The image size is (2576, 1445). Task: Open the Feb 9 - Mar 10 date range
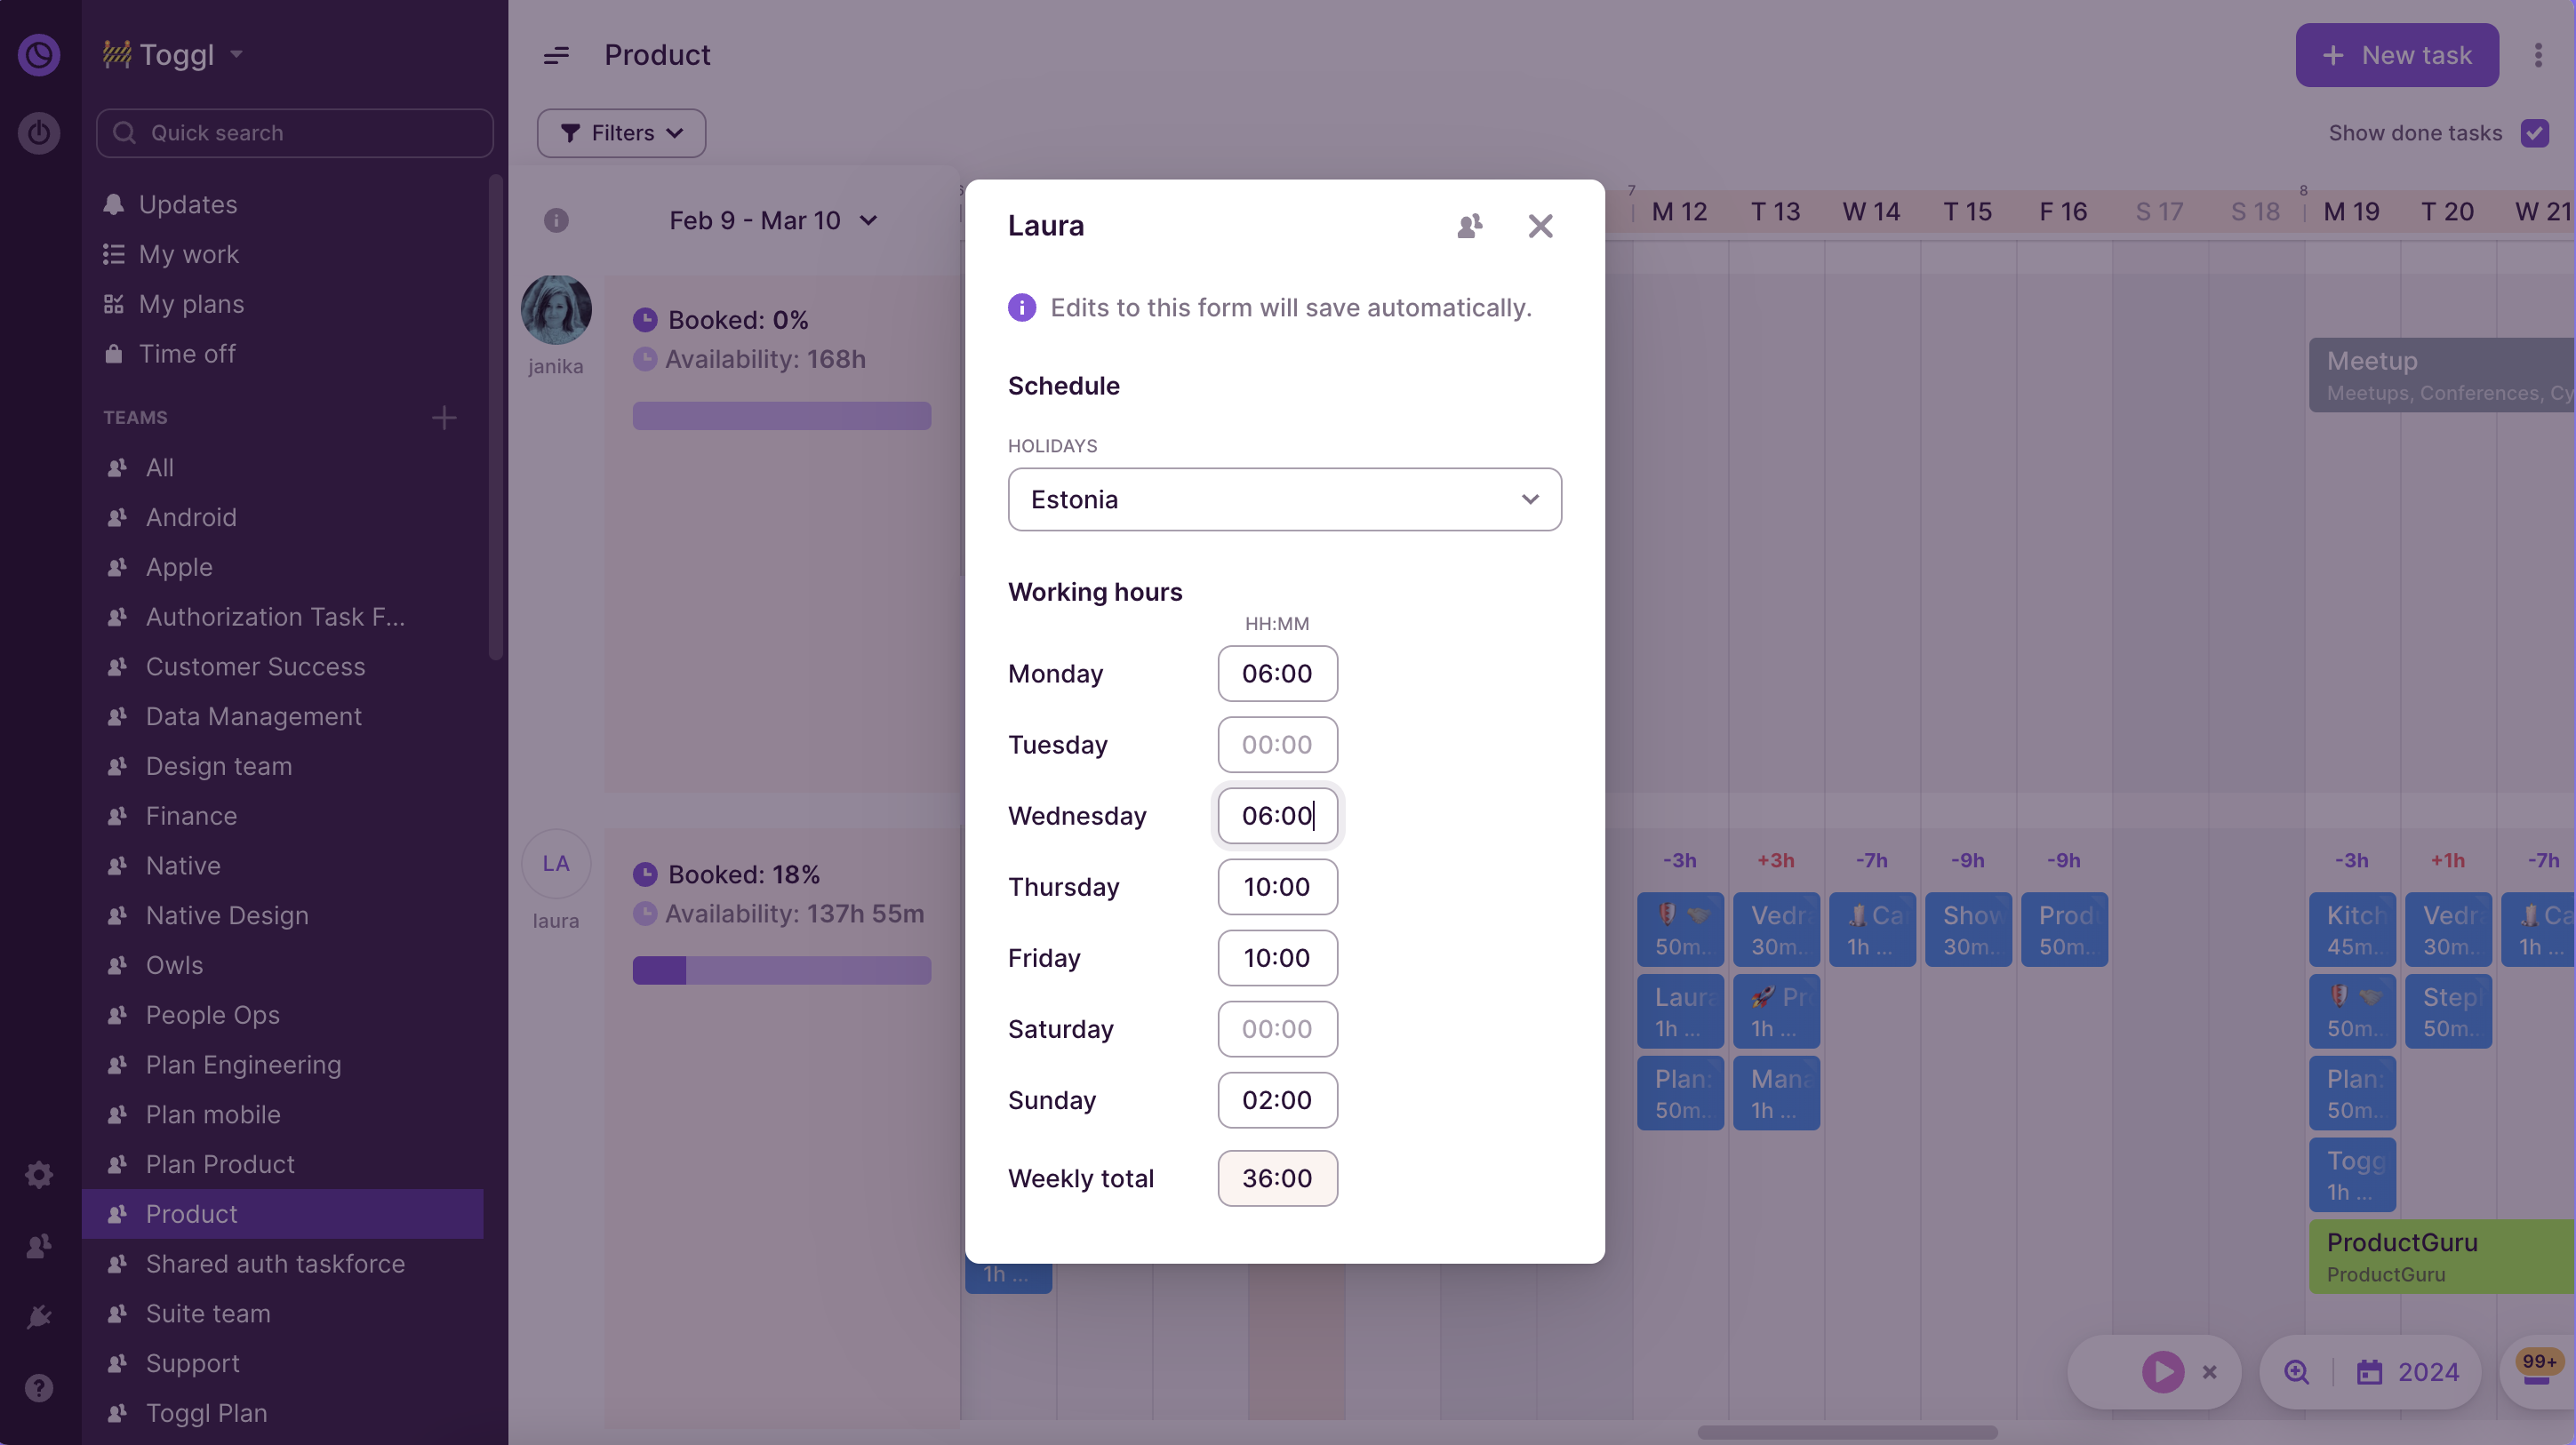click(x=772, y=220)
